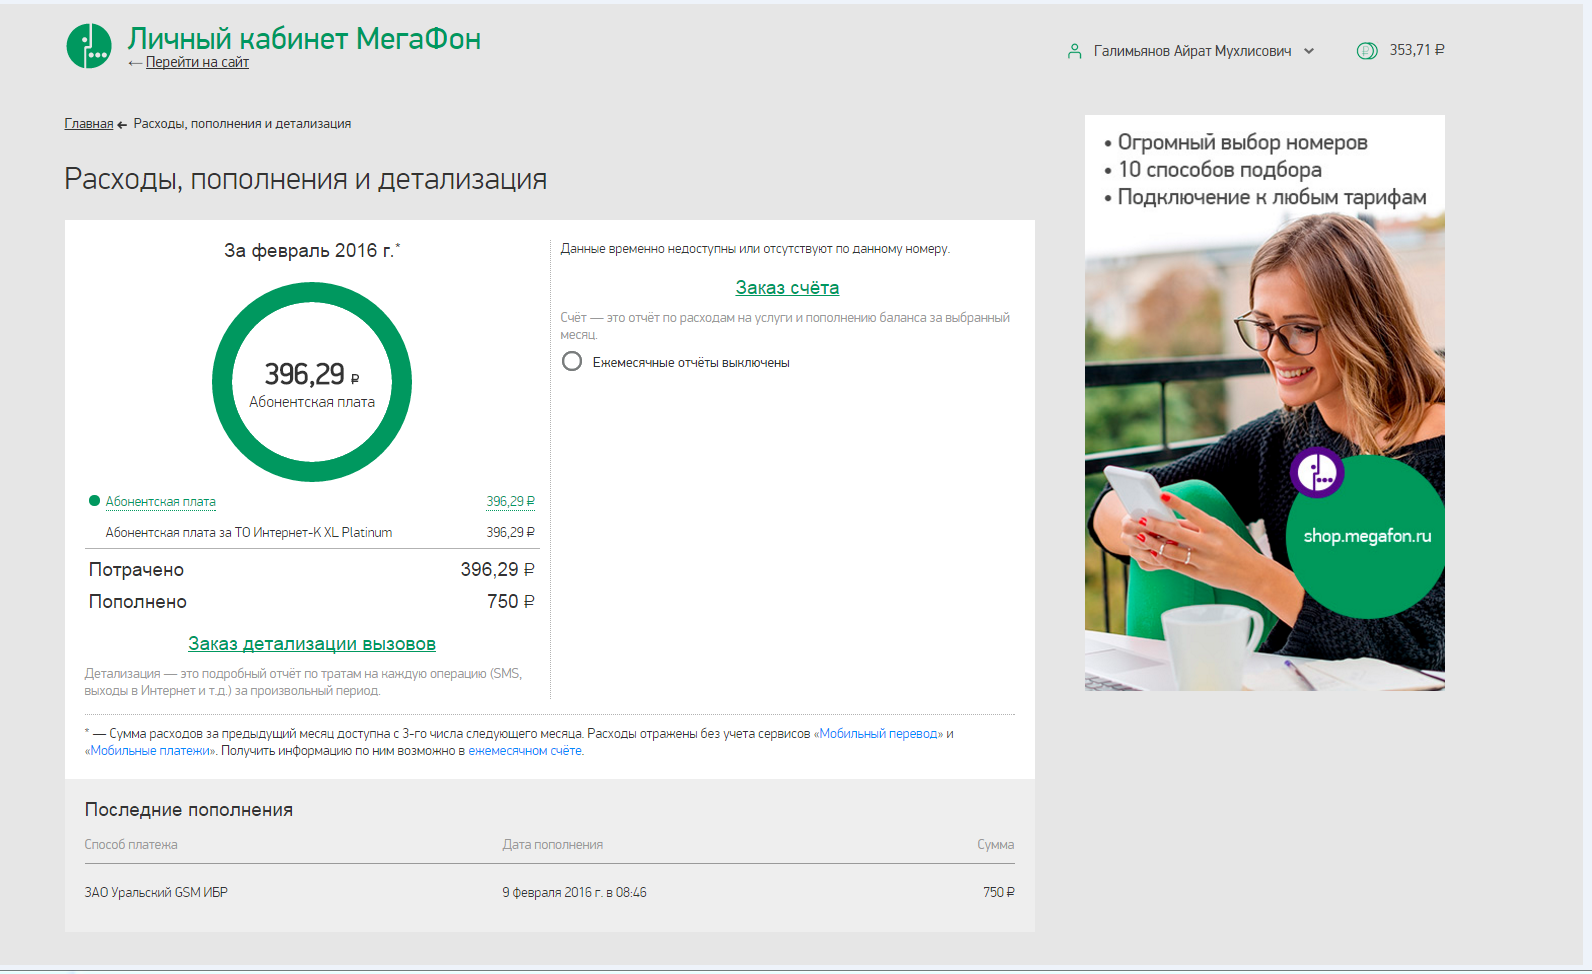Follow the Перейти на сайт link
This screenshot has width=1592, height=974.
pos(197,62)
